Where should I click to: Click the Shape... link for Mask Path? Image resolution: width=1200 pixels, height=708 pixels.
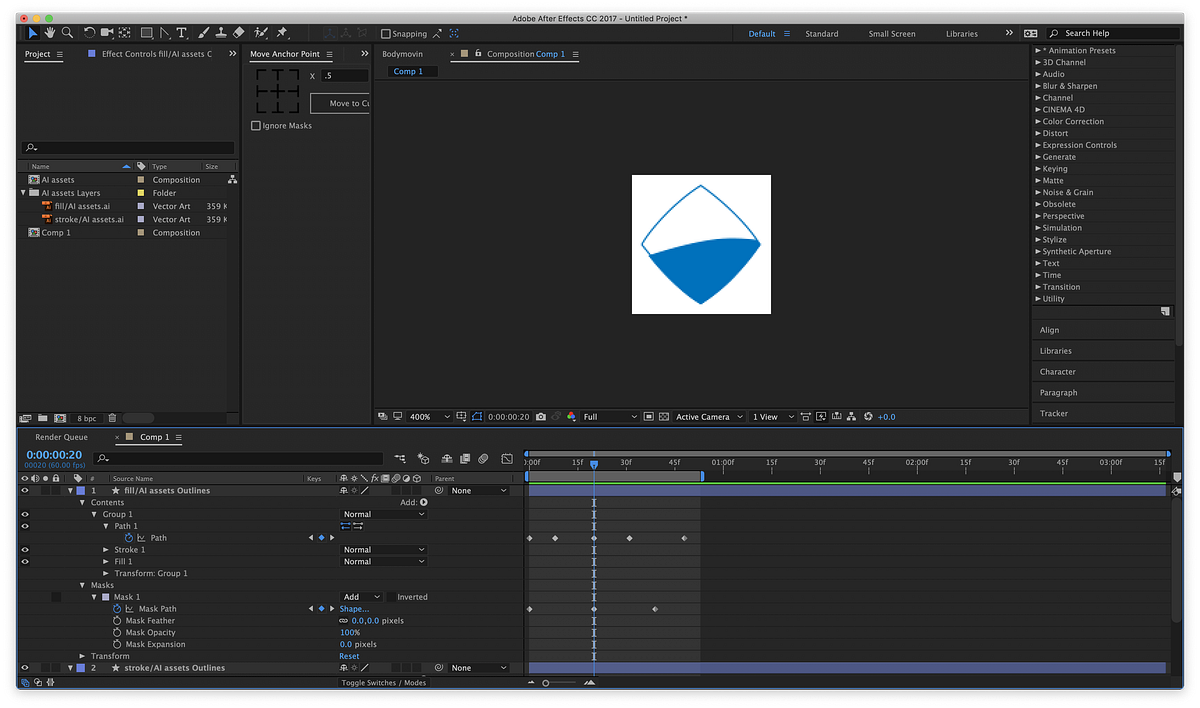tap(354, 609)
